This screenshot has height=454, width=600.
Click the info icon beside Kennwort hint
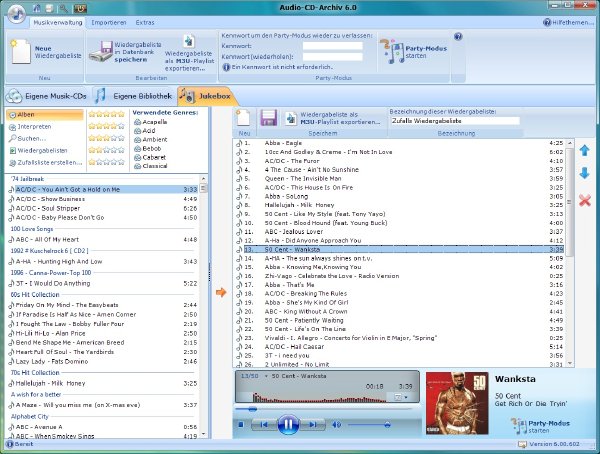coord(226,67)
